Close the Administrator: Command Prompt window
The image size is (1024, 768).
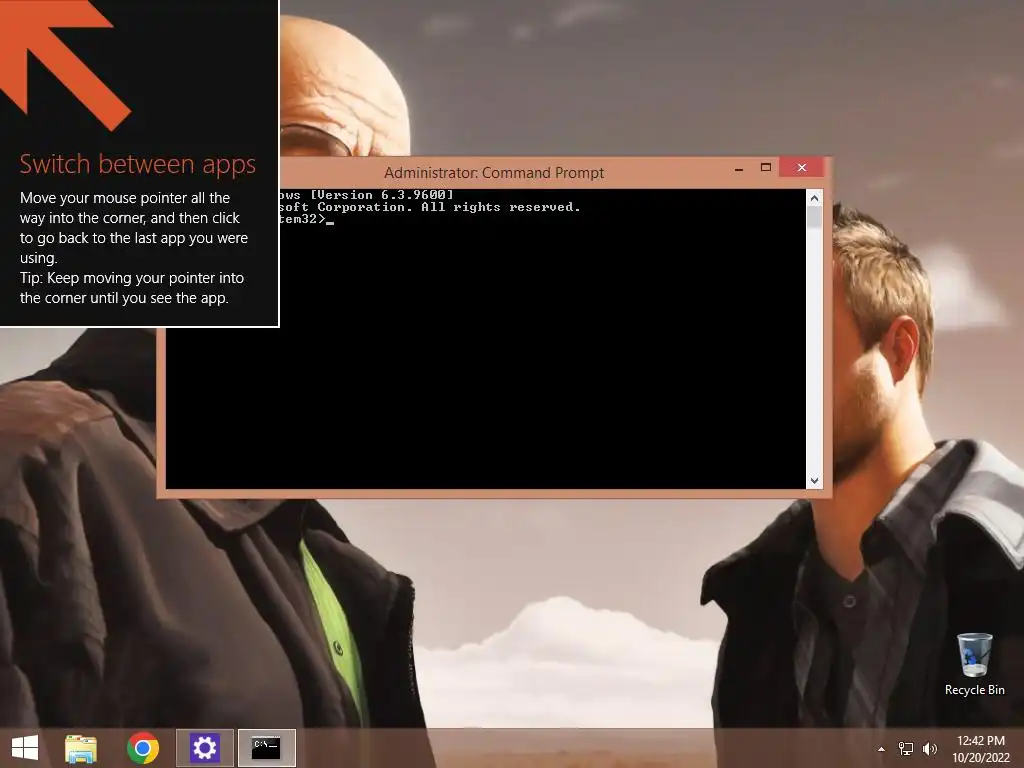coord(802,168)
